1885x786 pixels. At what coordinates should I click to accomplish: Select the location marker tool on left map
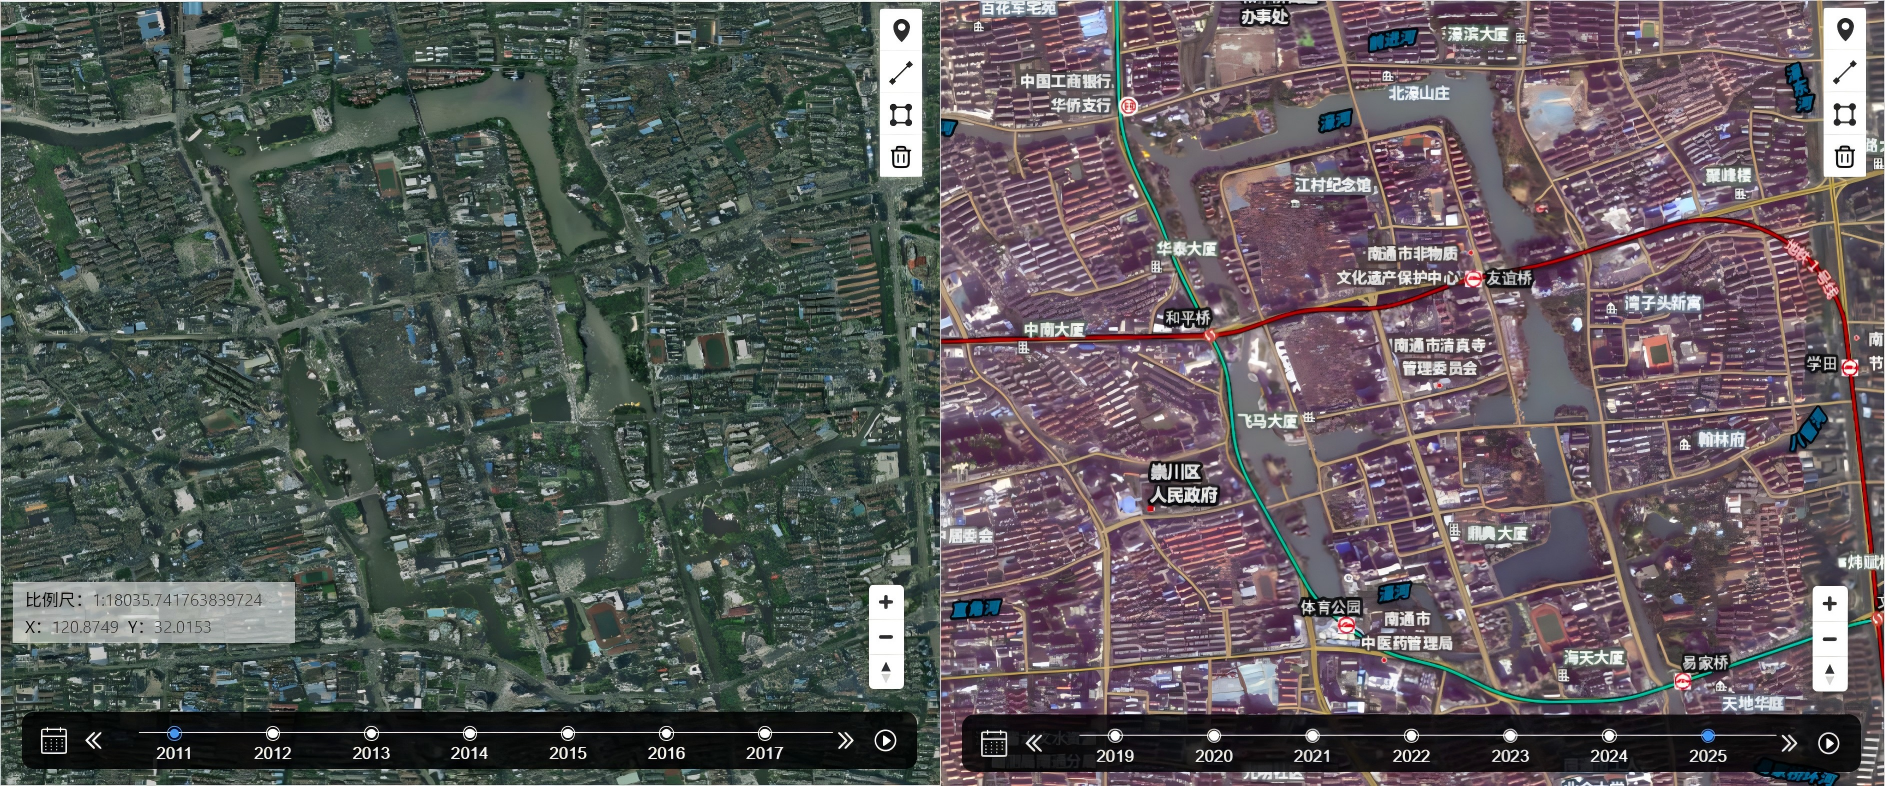pyautogui.click(x=901, y=30)
